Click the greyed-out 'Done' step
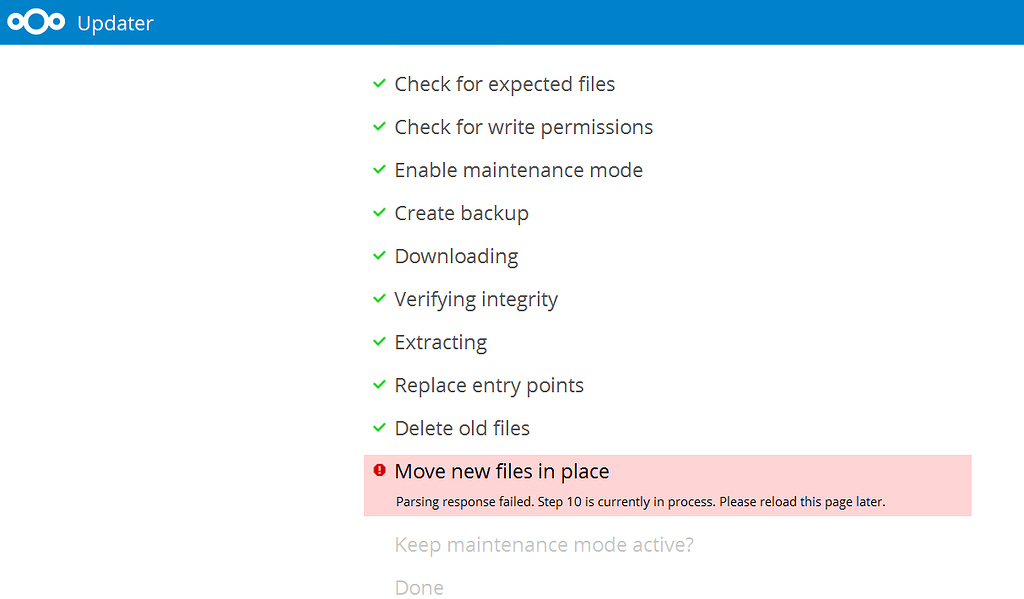The width and height of the screenshot is (1024, 599). (419, 588)
